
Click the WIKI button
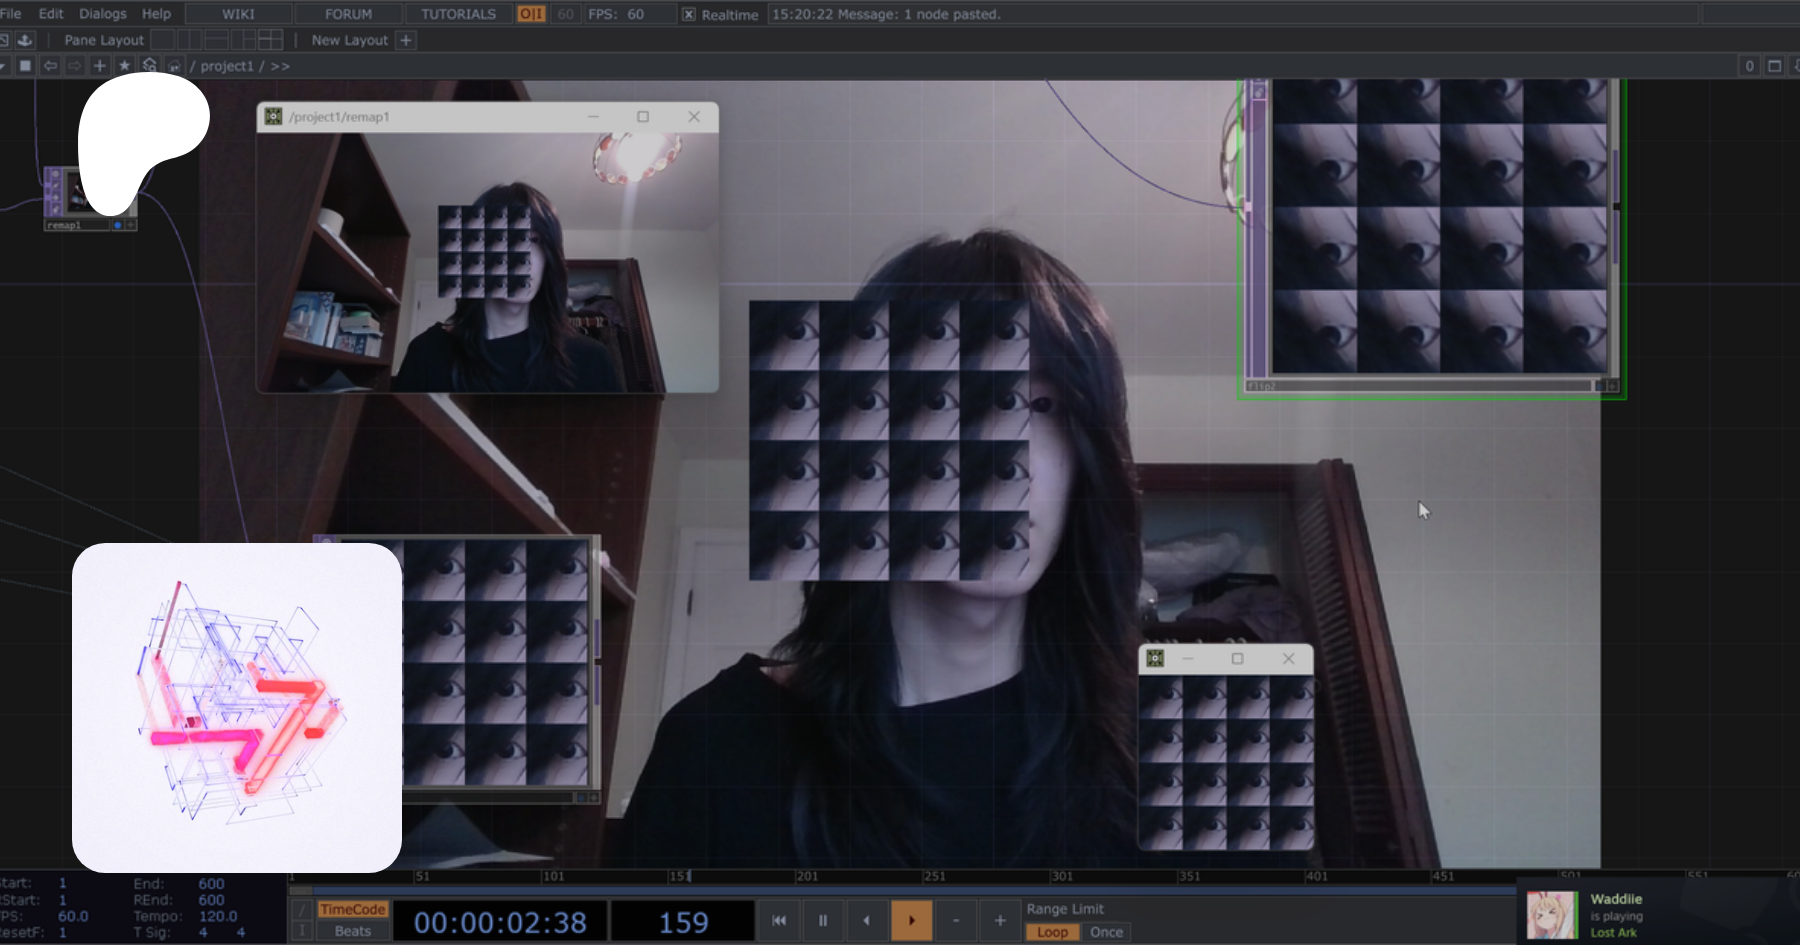[x=238, y=14]
